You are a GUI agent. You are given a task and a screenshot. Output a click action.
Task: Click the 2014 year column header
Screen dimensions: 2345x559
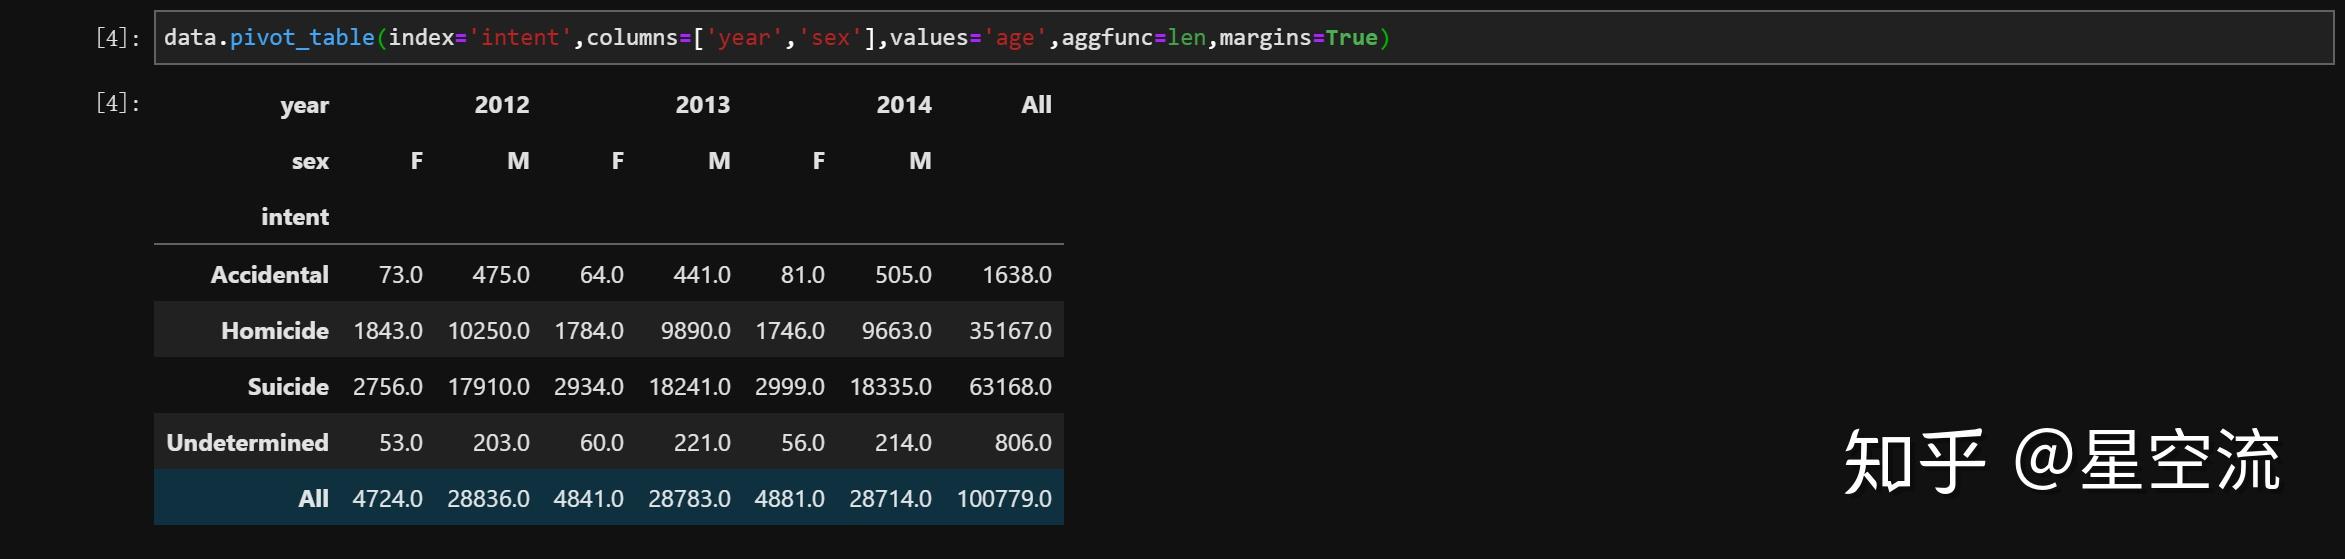(904, 105)
